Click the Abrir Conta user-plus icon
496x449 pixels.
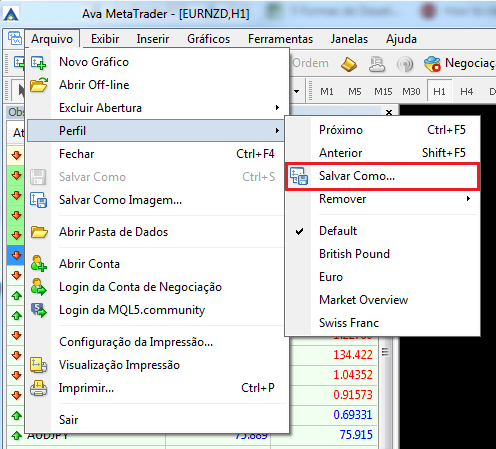[x=38, y=264]
